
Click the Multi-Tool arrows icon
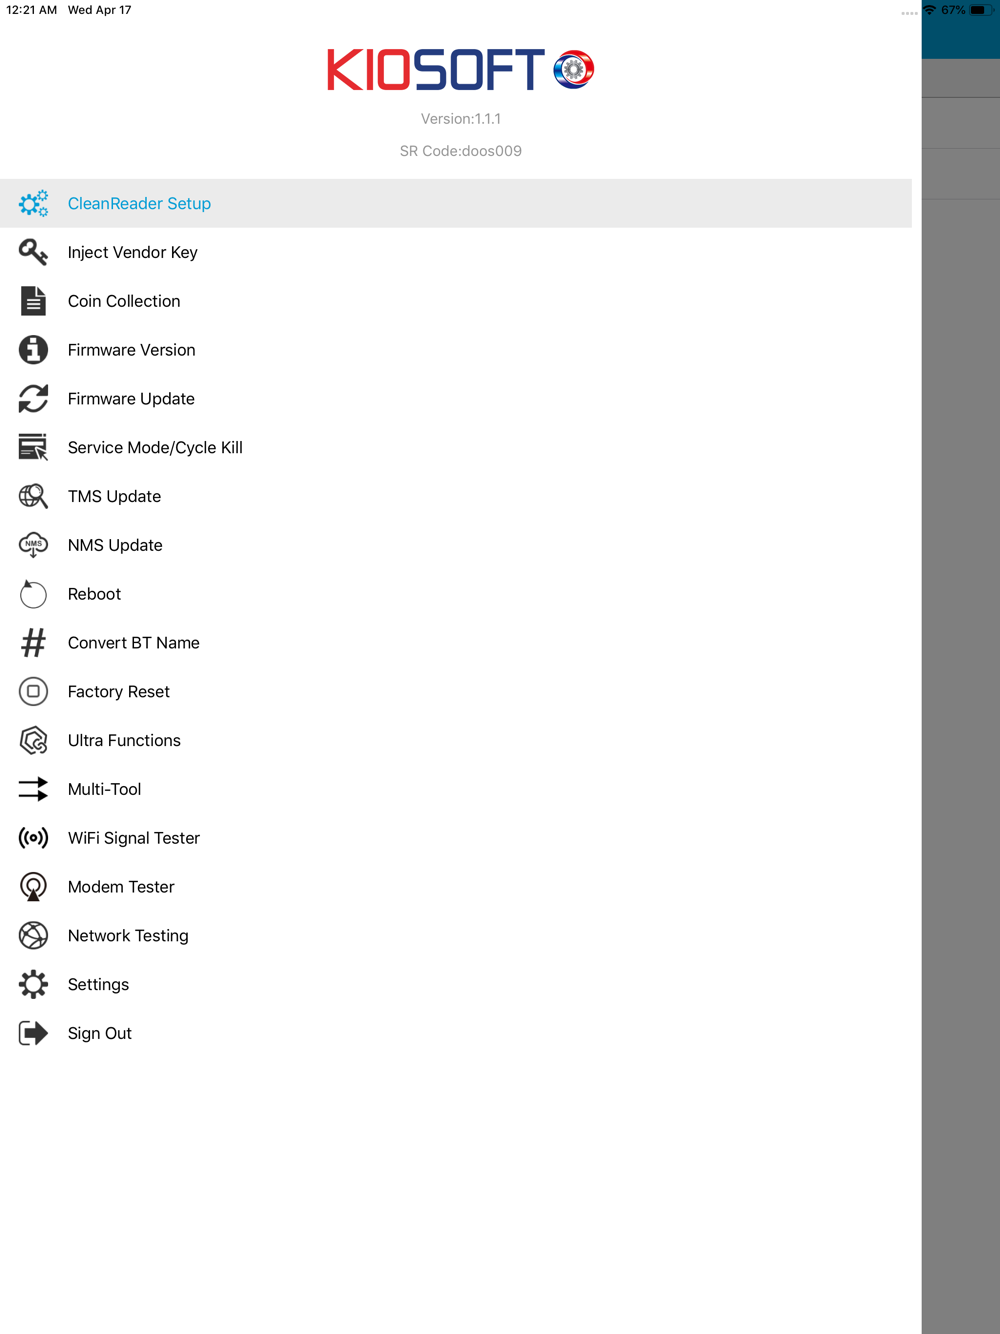click(33, 789)
